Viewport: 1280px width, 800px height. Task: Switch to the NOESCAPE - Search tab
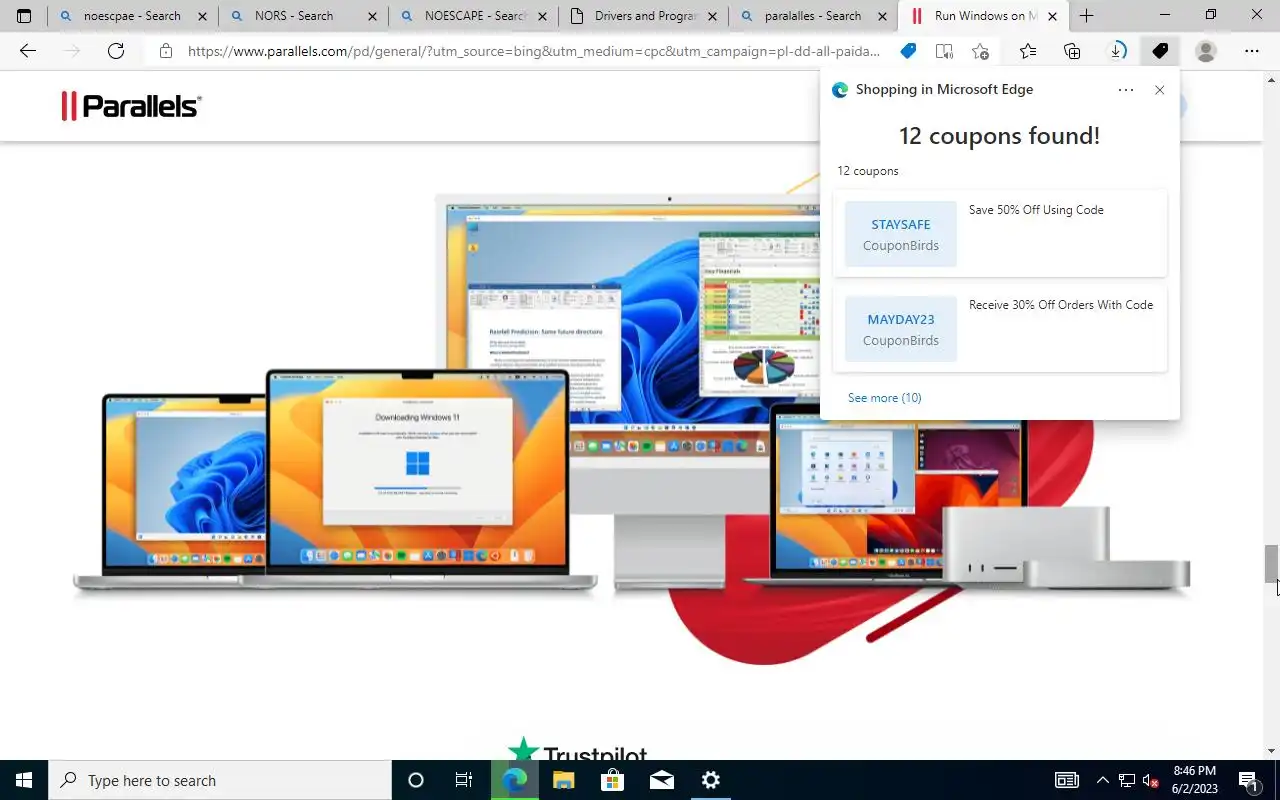point(475,16)
